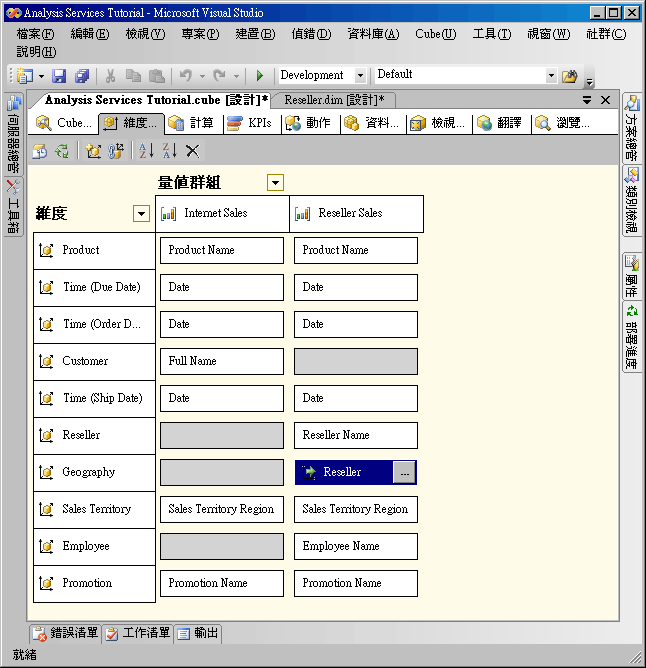Viewport: 646px width, 668px height.
Task: Switch to the 翻譯 translations tab
Action: click(x=499, y=123)
